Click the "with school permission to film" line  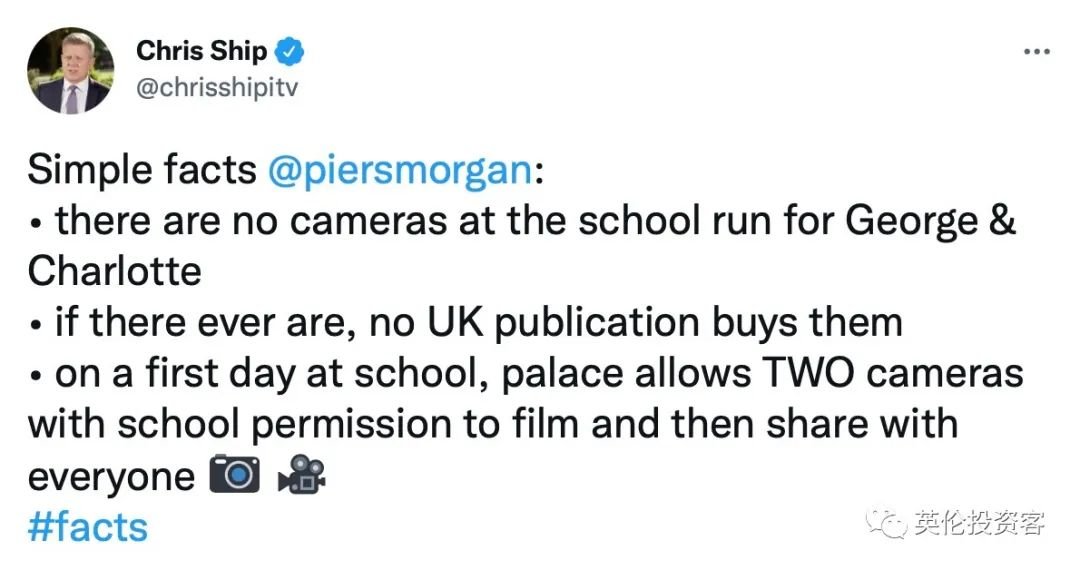pos(300,425)
